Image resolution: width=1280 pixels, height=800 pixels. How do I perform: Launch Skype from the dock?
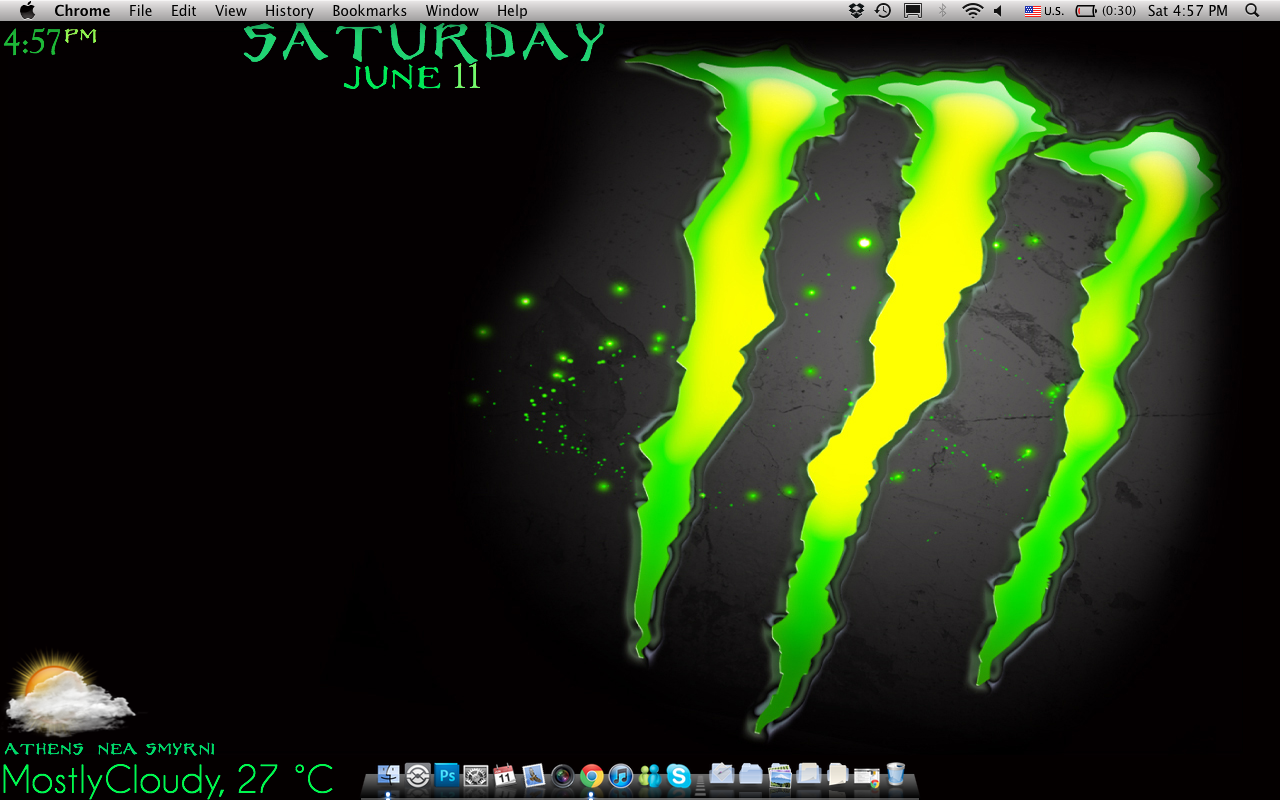pos(678,776)
